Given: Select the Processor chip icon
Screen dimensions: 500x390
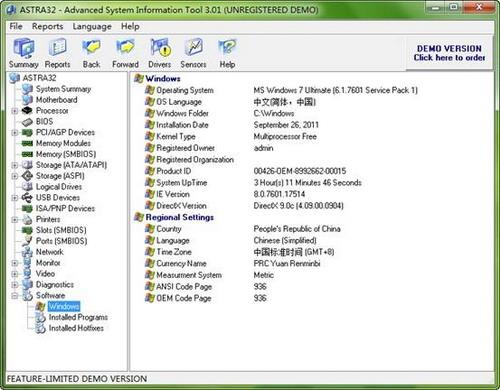Looking at the screenshot, I should click(x=27, y=111).
